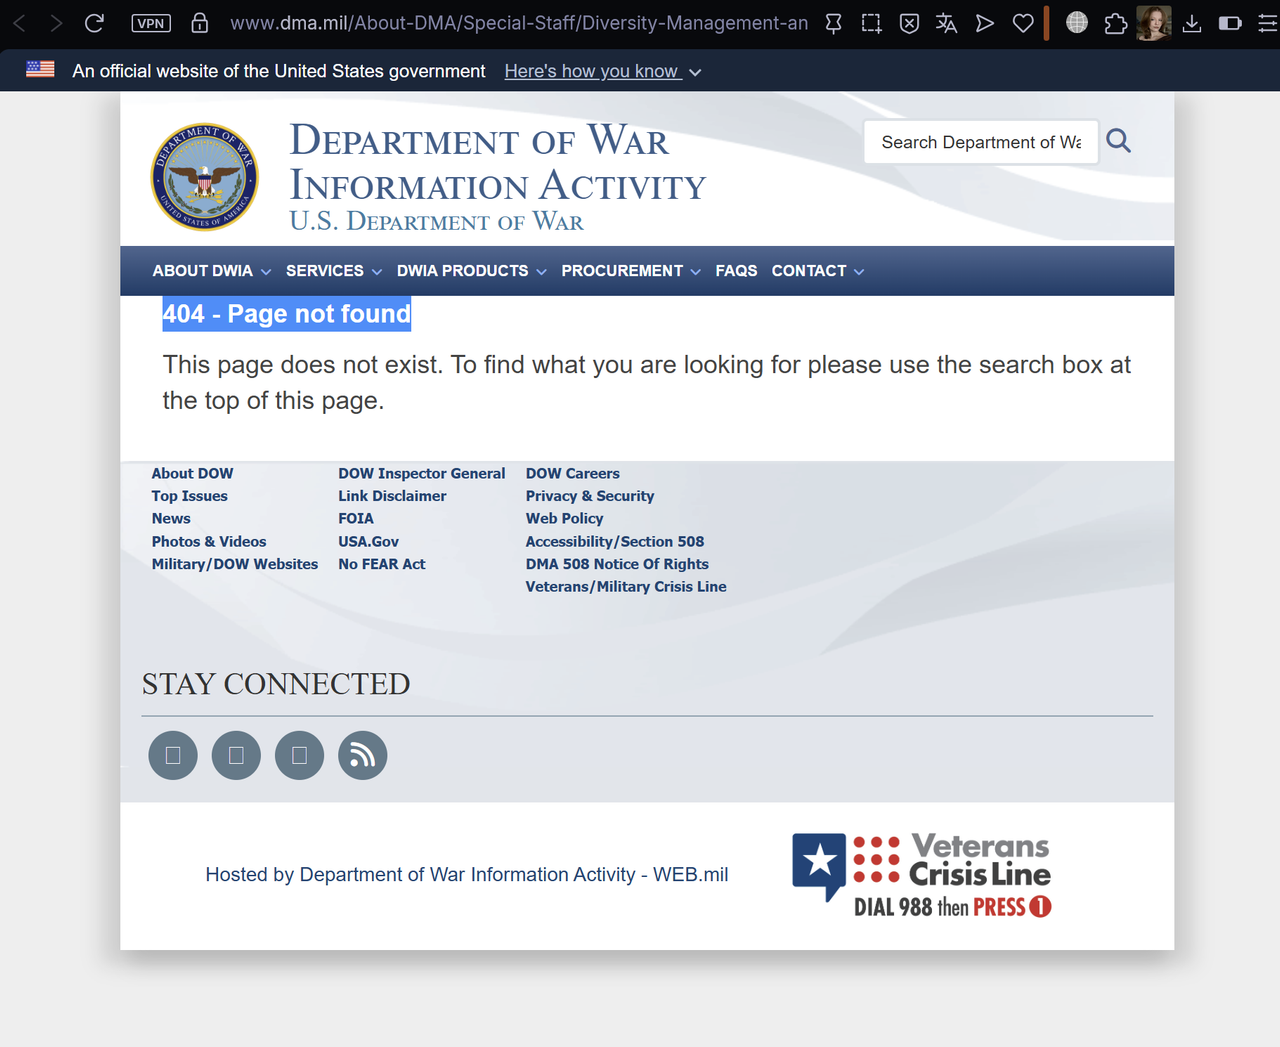The image size is (1280, 1047).
Task: Reload the page with the refresh icon
Action: (x=94, y=23)
